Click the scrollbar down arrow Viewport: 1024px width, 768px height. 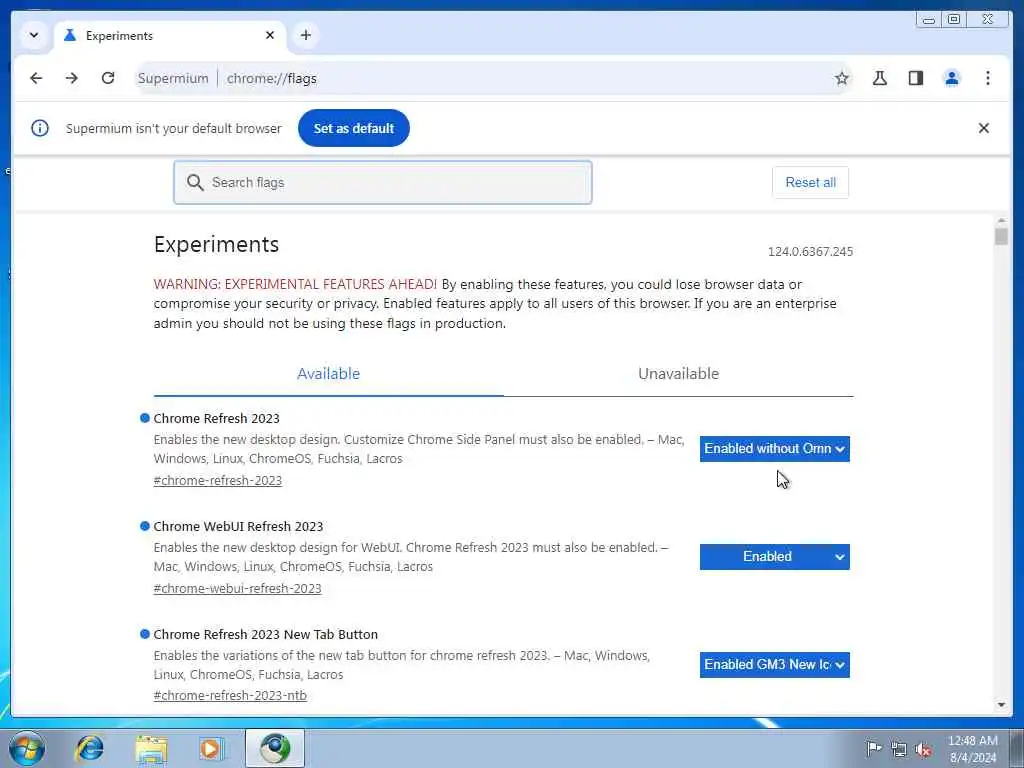[x=1001, y=705]
